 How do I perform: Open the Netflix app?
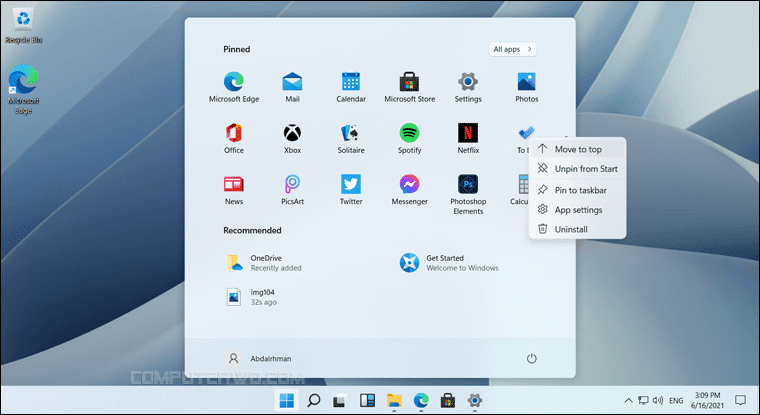pos(468,139)
